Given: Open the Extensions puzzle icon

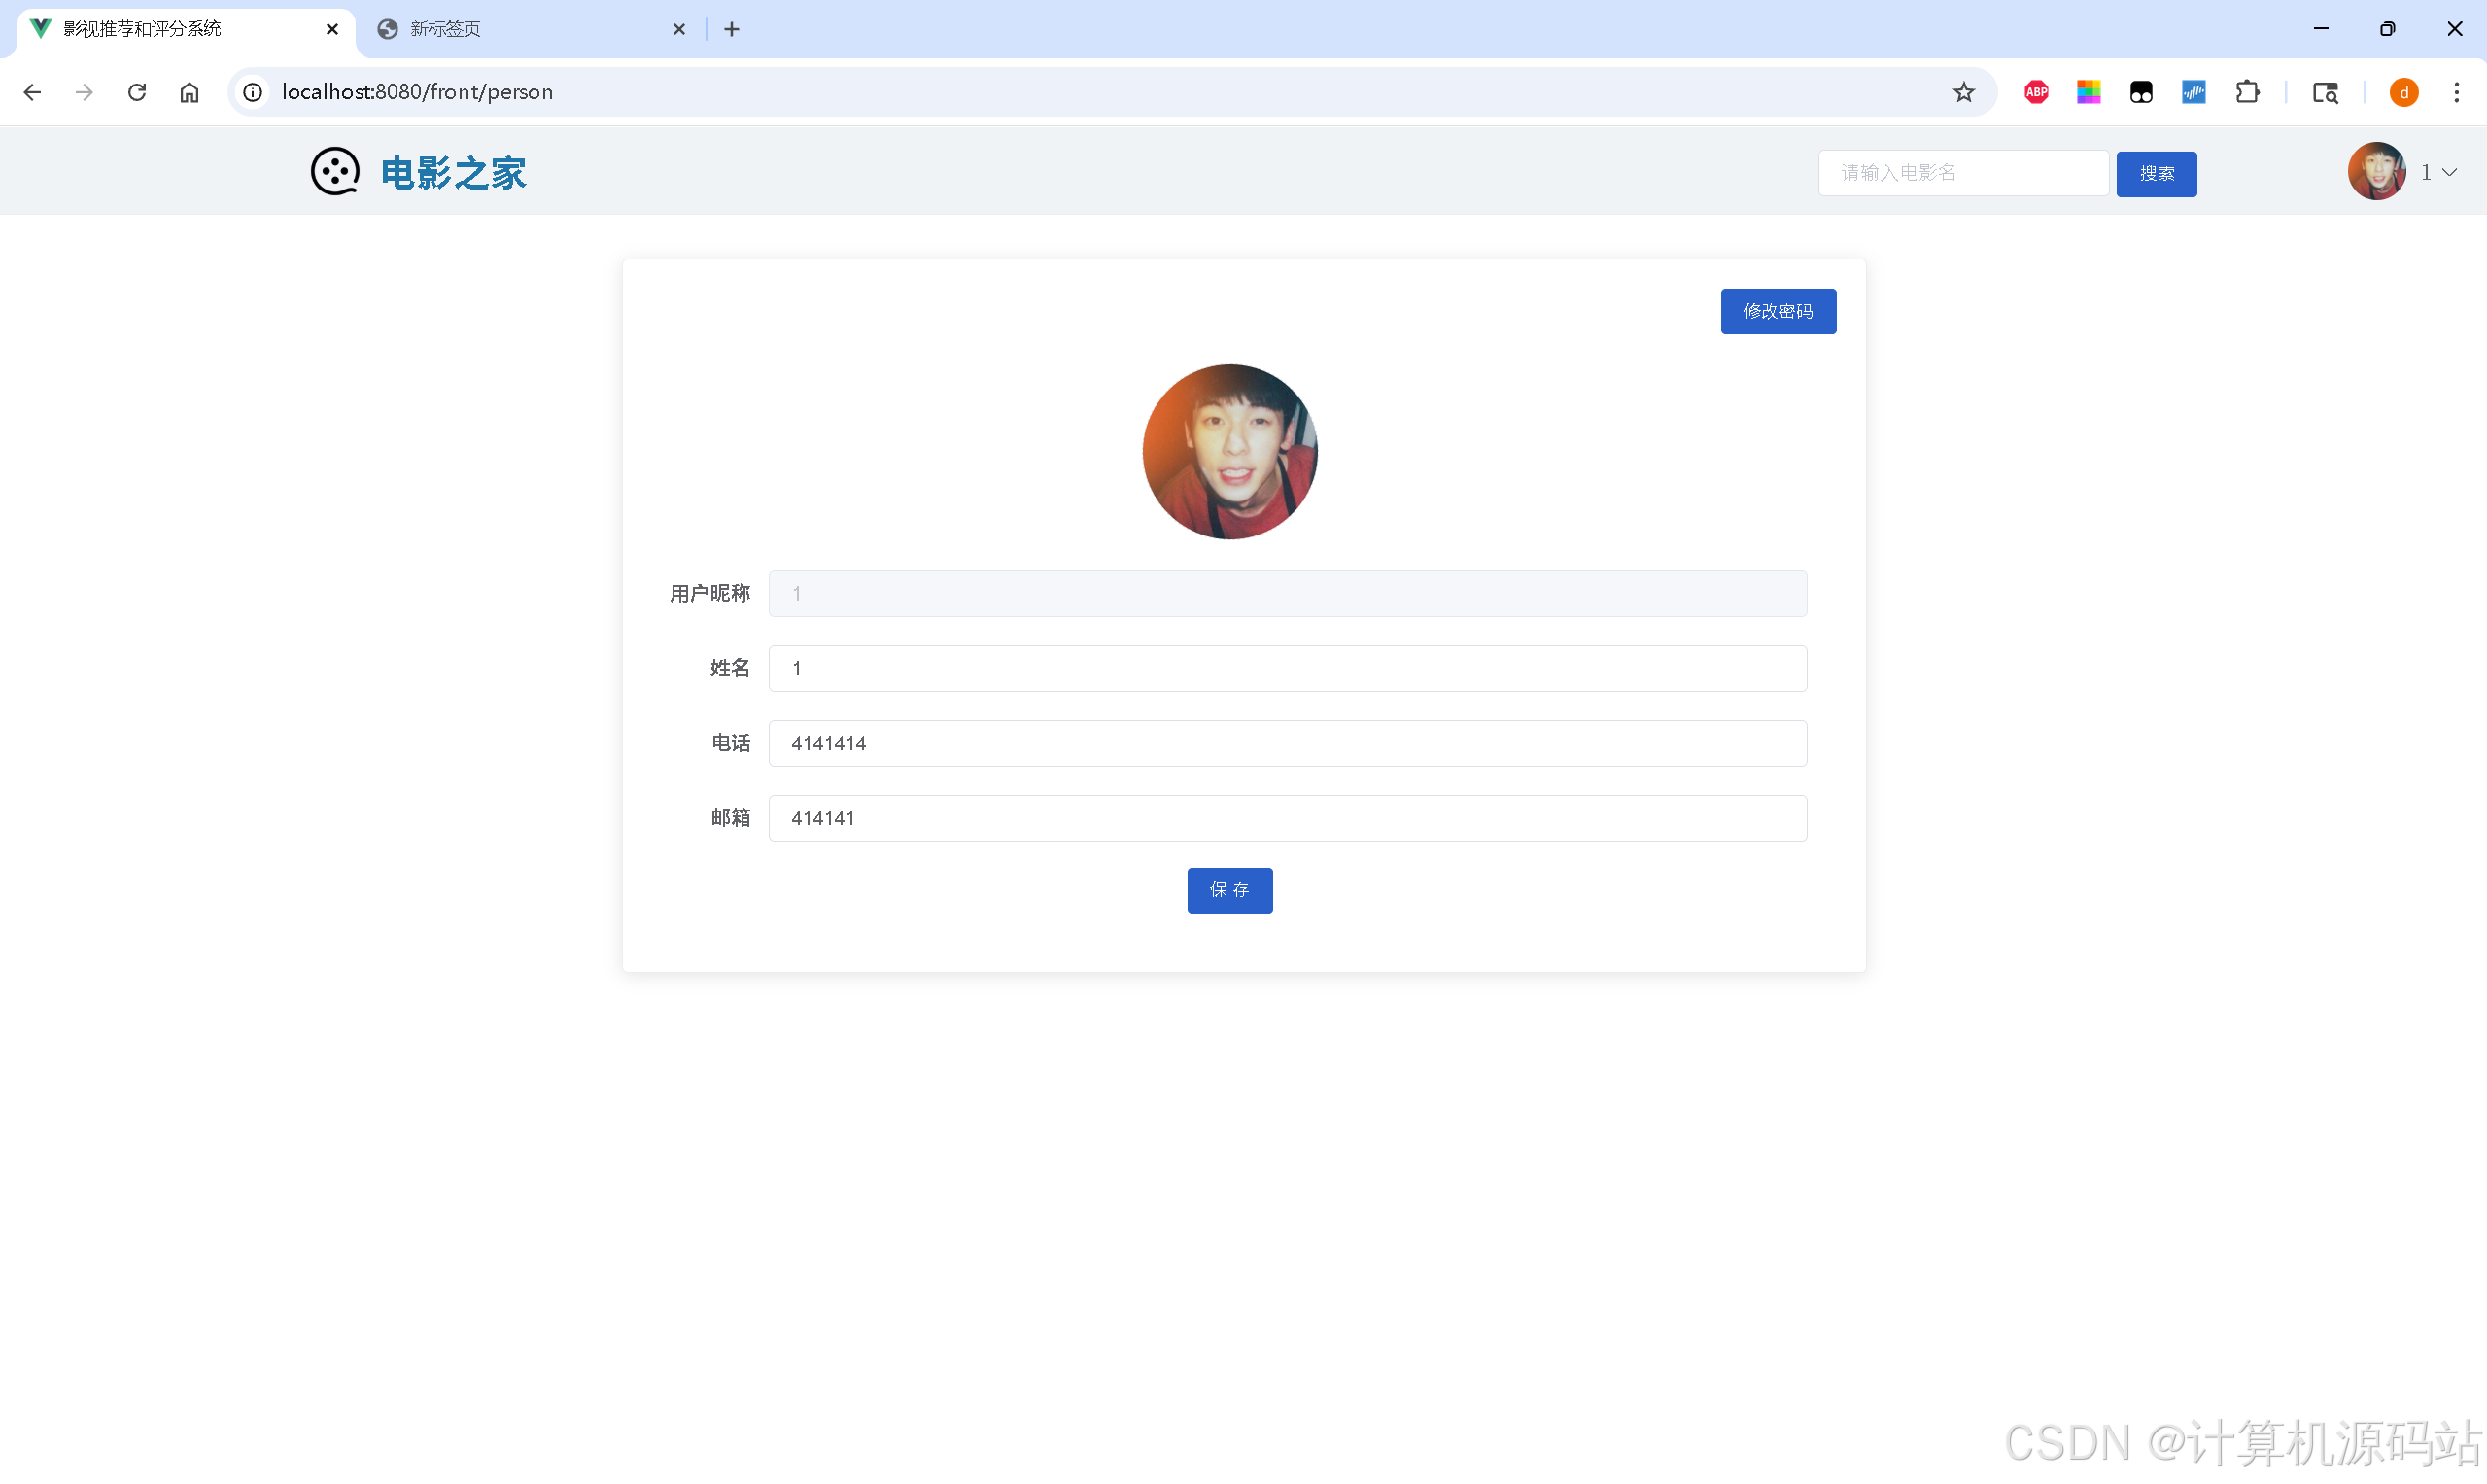Looking at the screenshot, I should [2246, 92].
